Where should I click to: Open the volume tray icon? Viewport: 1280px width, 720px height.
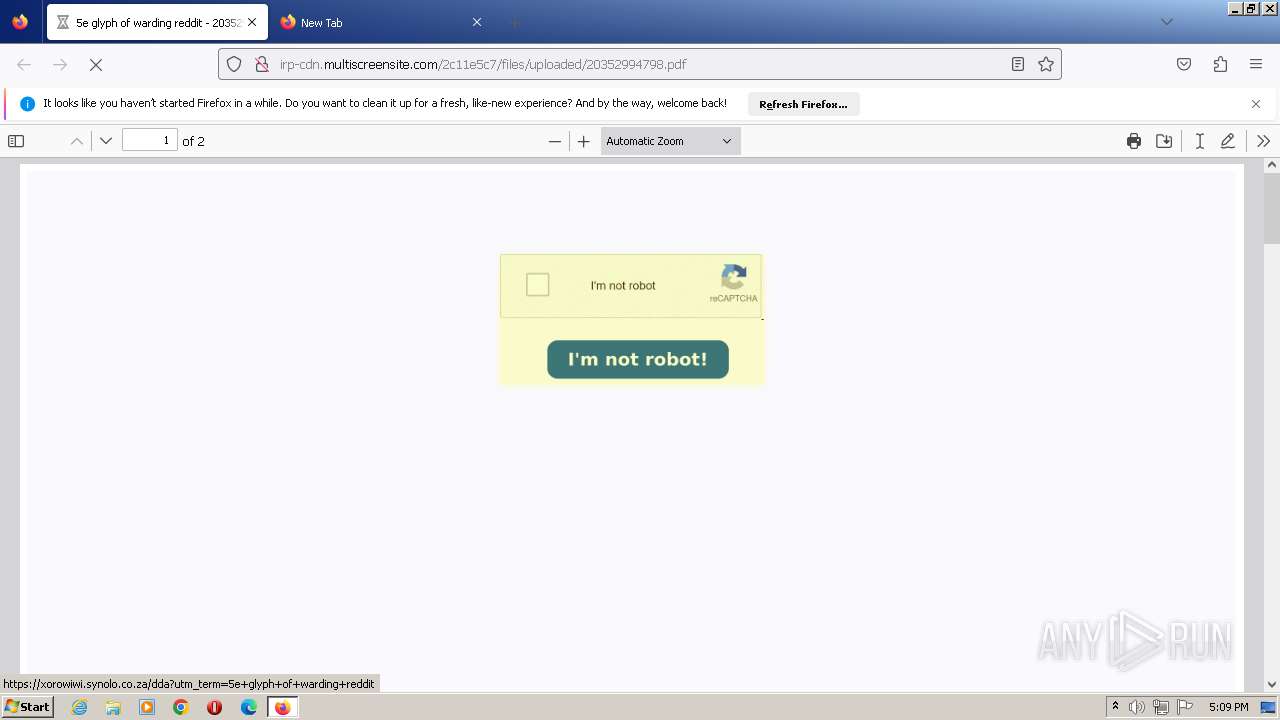[1137, 707]
